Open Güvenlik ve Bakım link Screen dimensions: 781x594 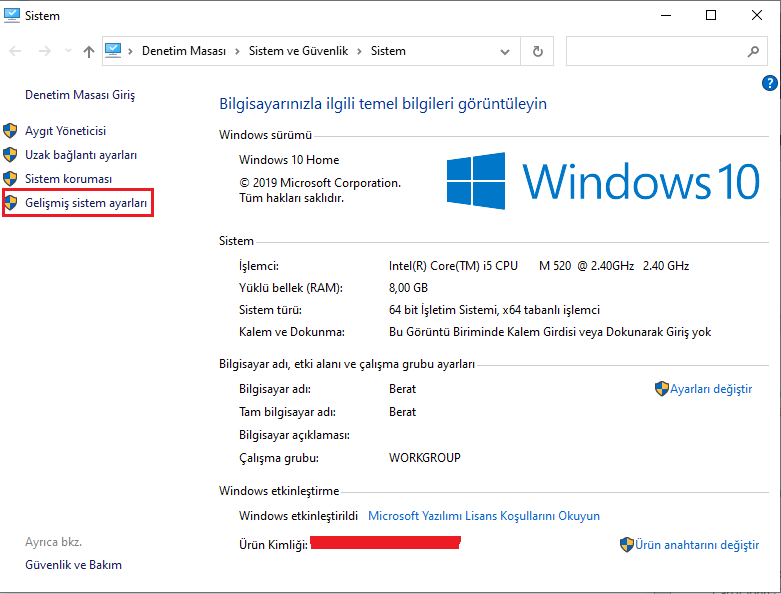(x=74, y=565)
